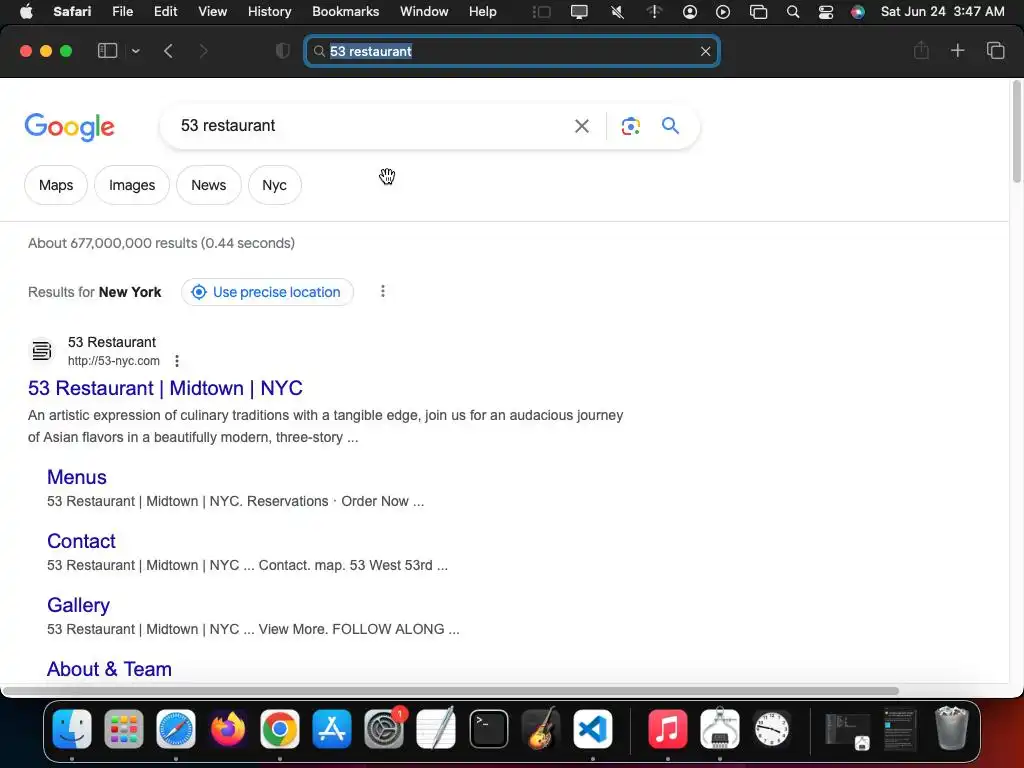Open the Contact sitelink

[81, 541]
